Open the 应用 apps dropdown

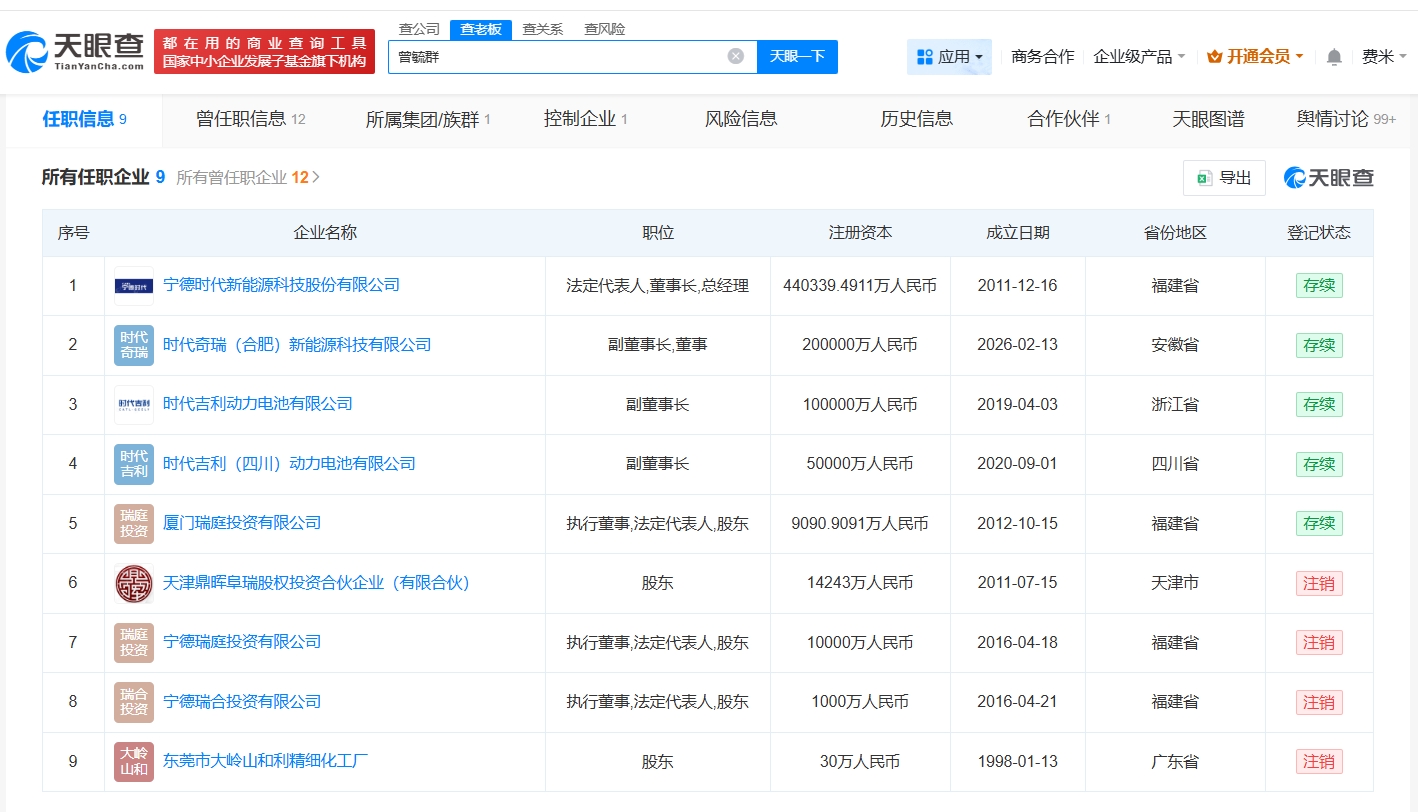point(949,57)
